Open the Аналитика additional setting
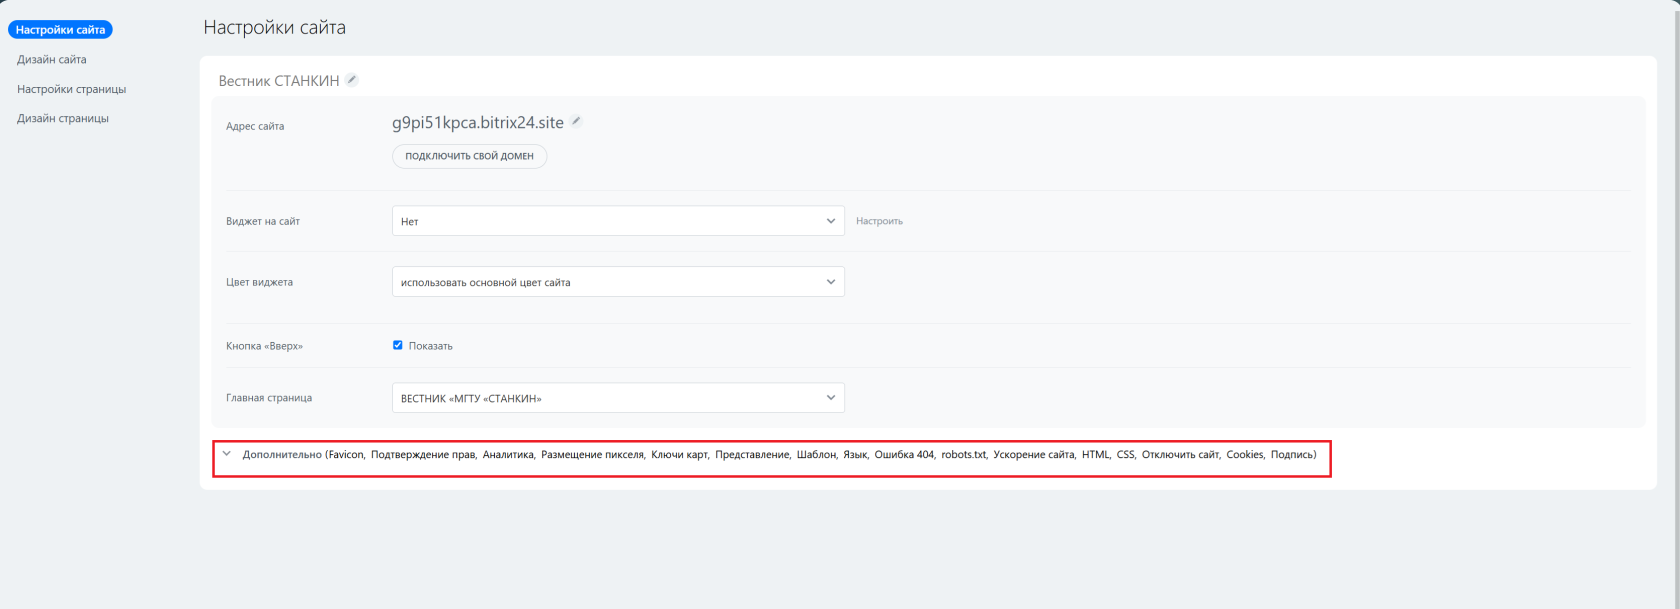The height and width of the screenshot is (609, 1680). click(508, 454)
